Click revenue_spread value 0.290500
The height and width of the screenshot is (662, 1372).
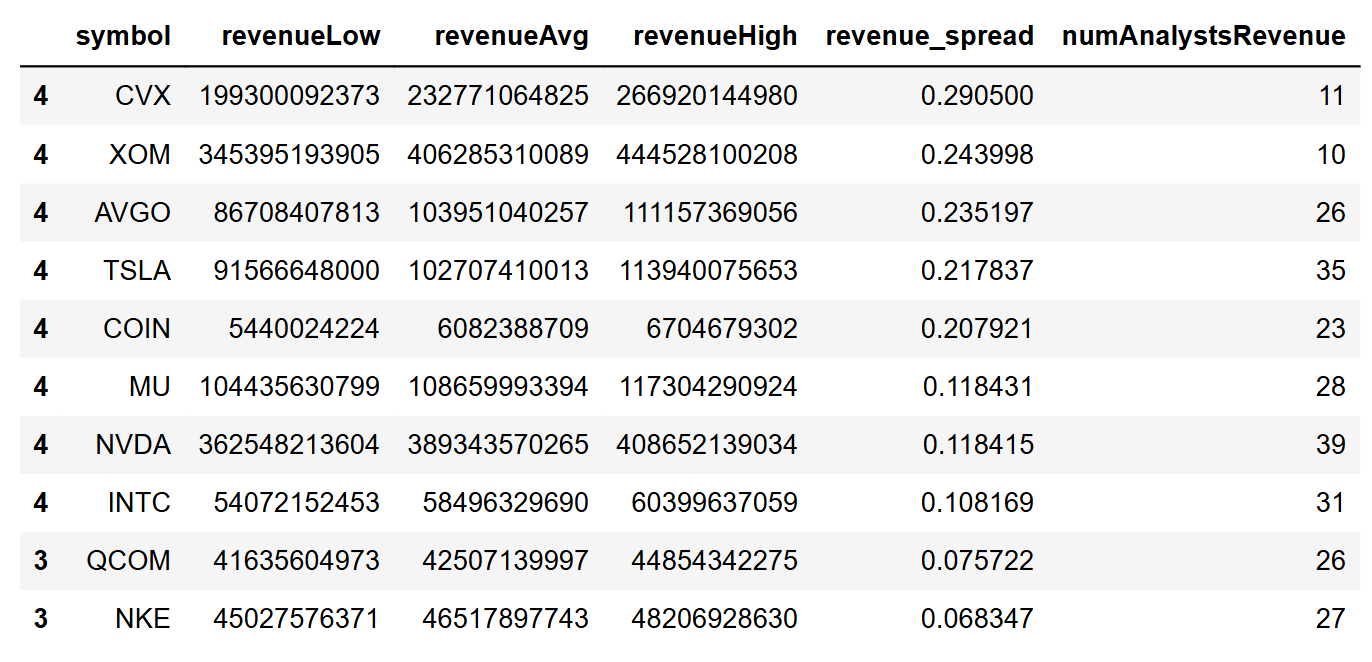[978, 96]
